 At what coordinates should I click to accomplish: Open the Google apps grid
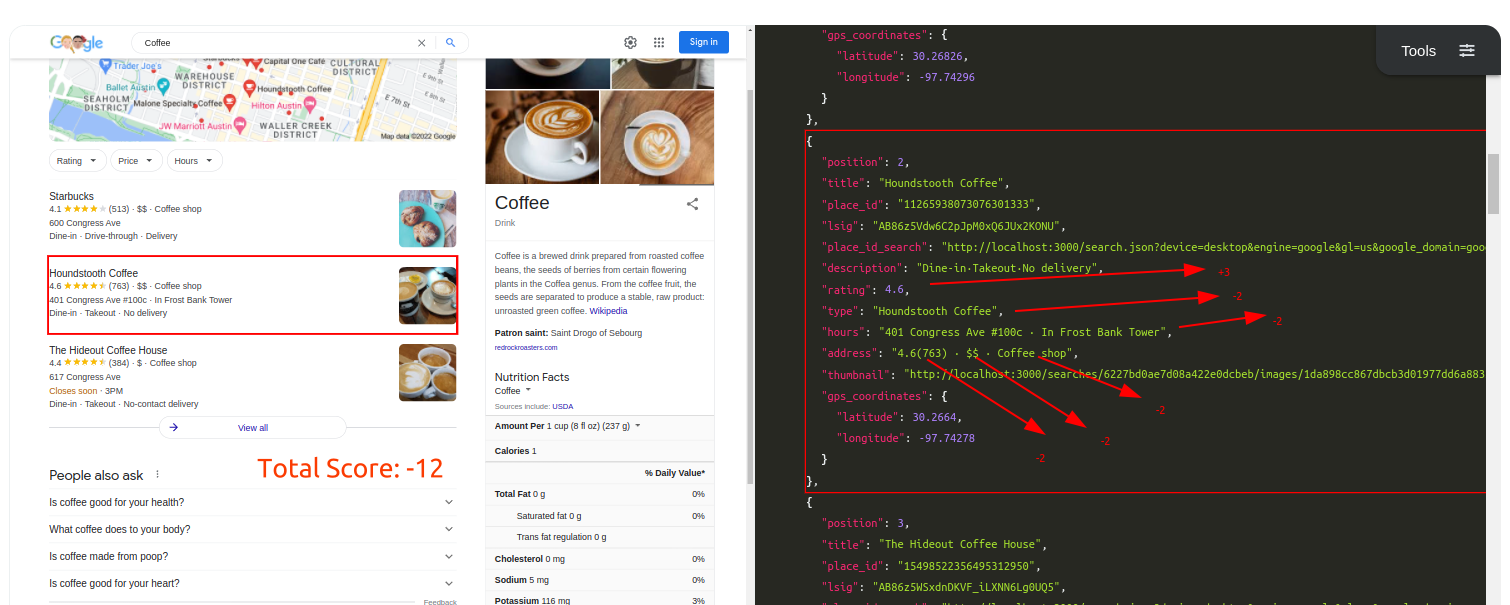[659, 42]
